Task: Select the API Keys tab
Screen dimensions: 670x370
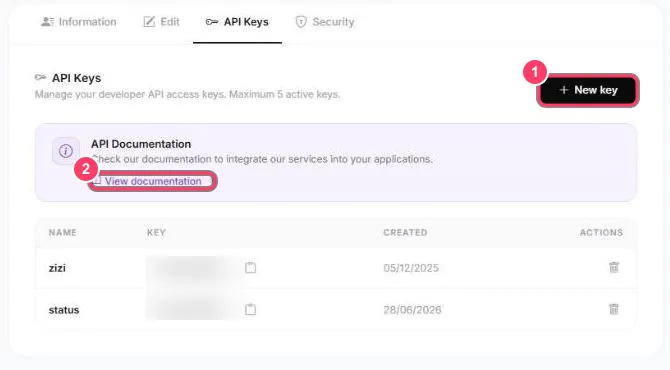Action: (237, 22)
